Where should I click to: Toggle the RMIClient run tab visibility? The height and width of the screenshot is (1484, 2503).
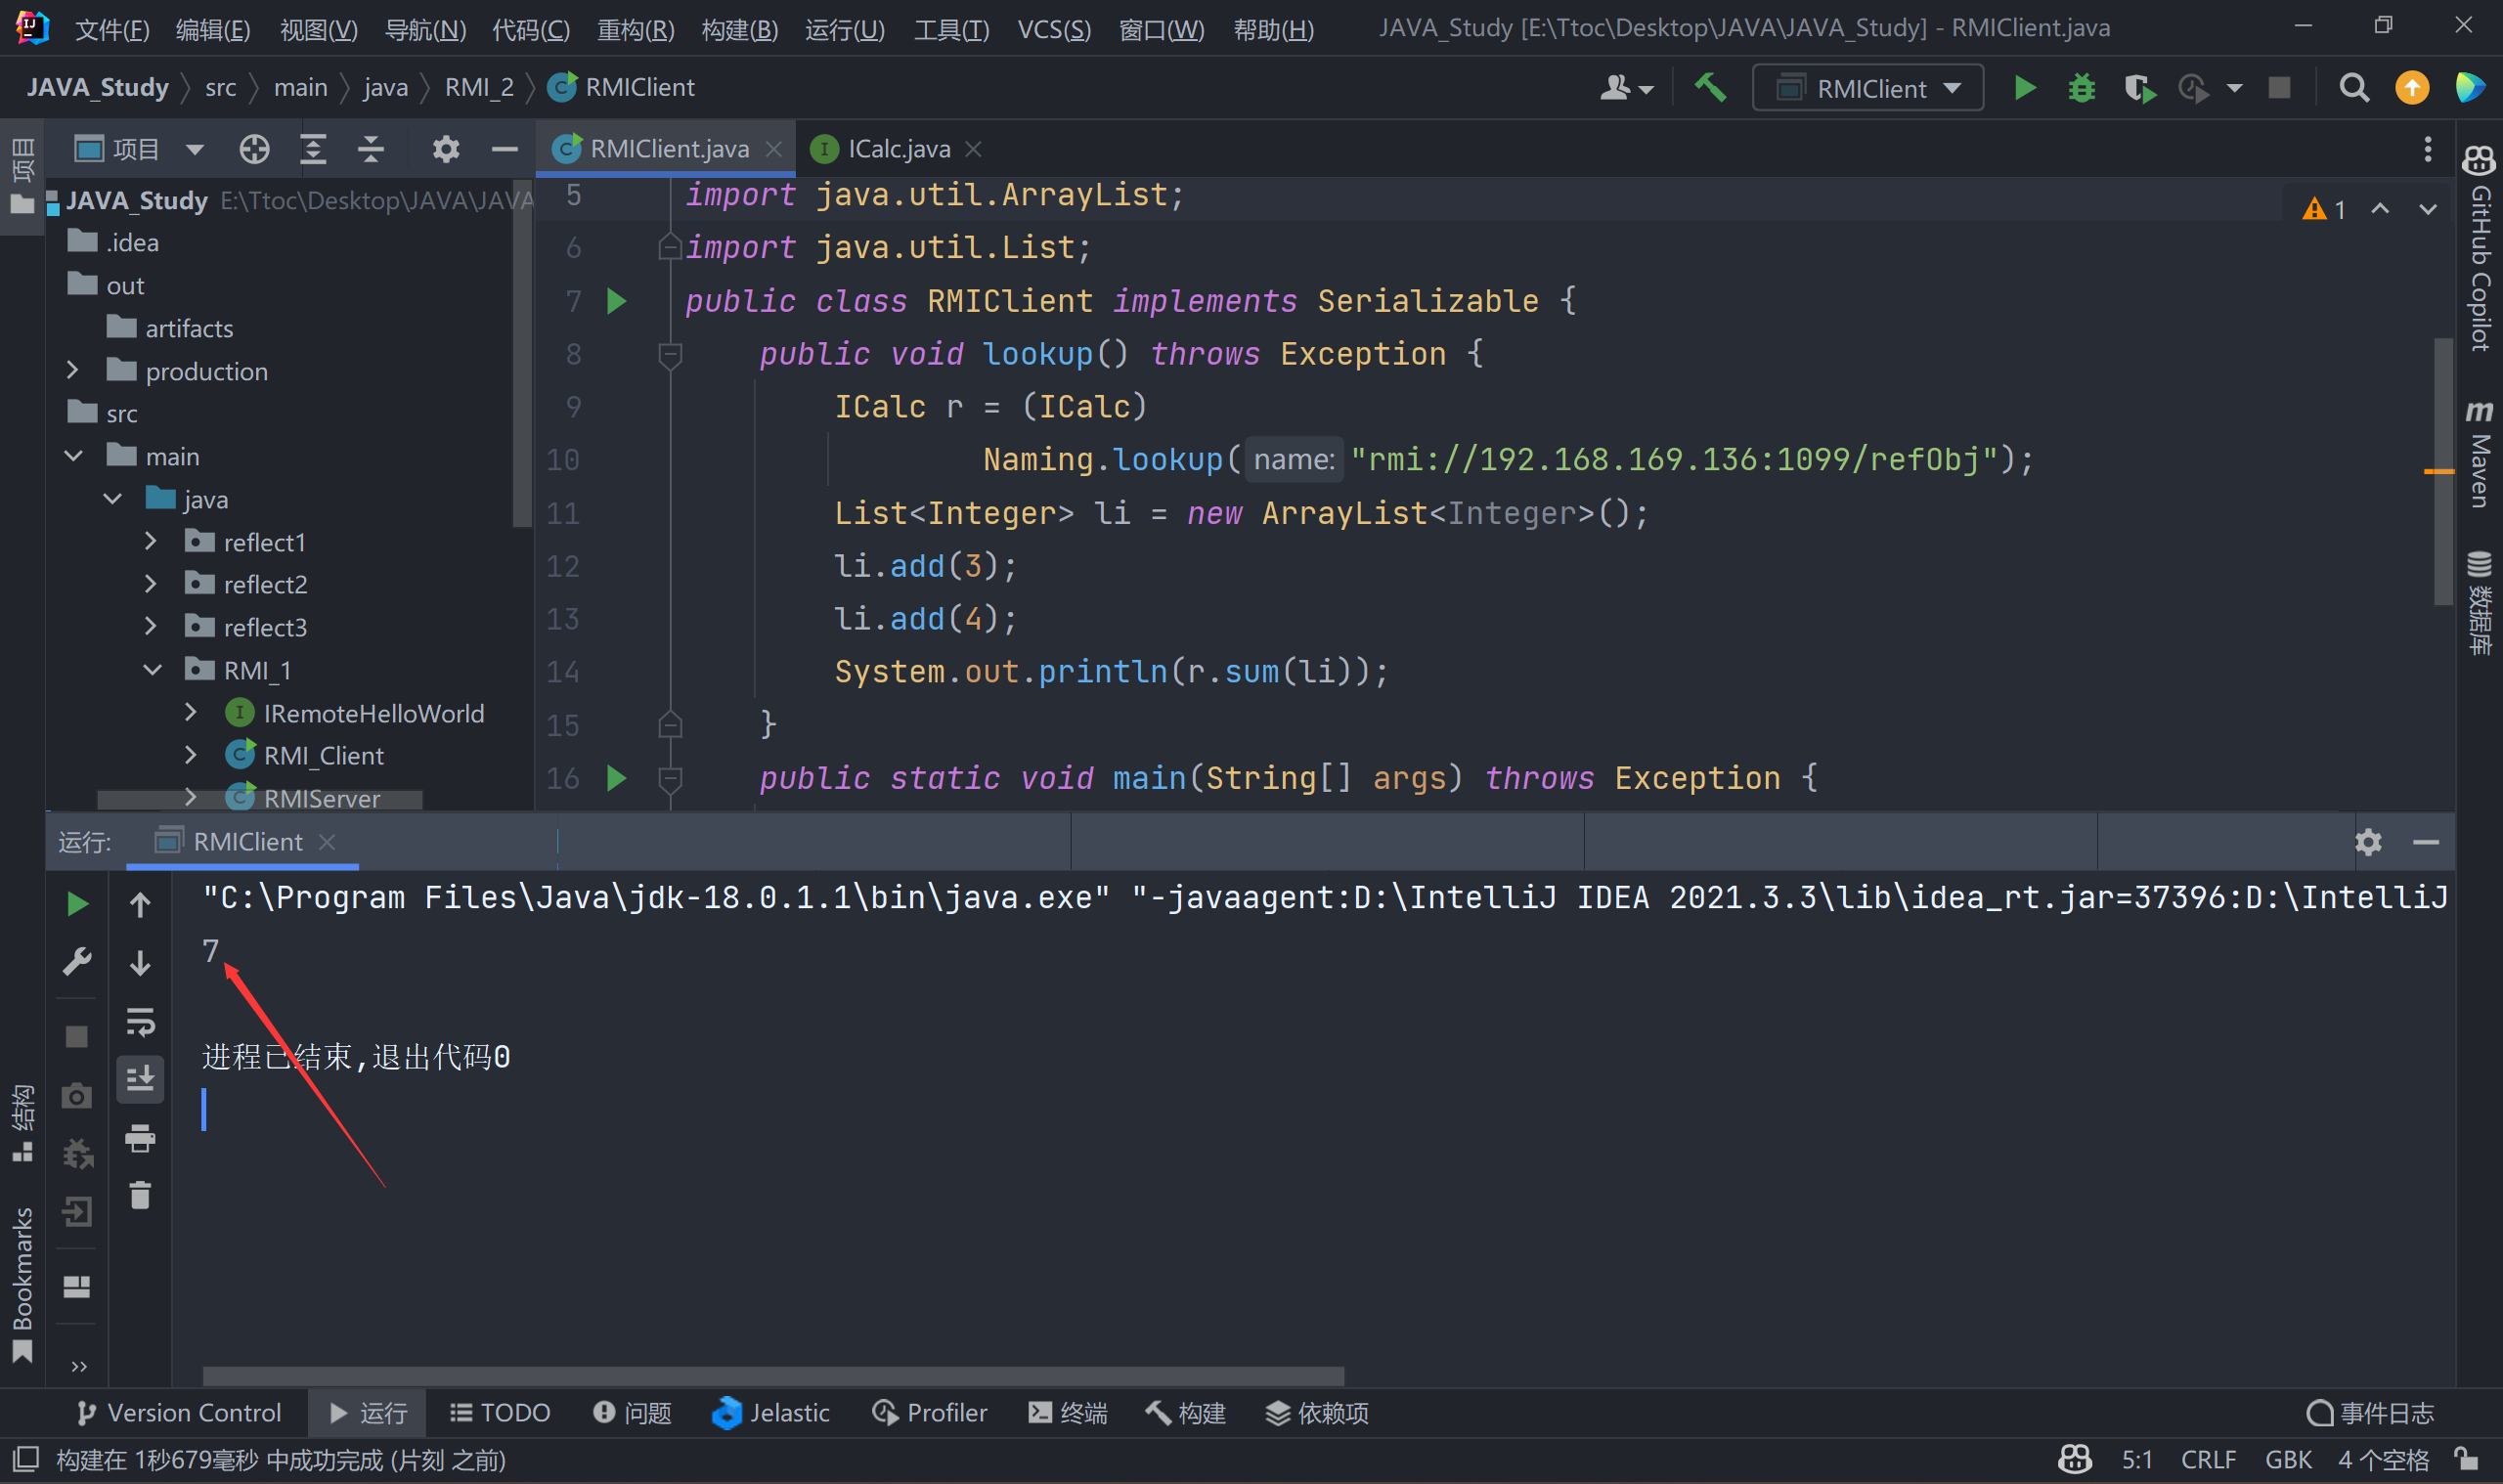pyautogui.click(x=247, y=841)
